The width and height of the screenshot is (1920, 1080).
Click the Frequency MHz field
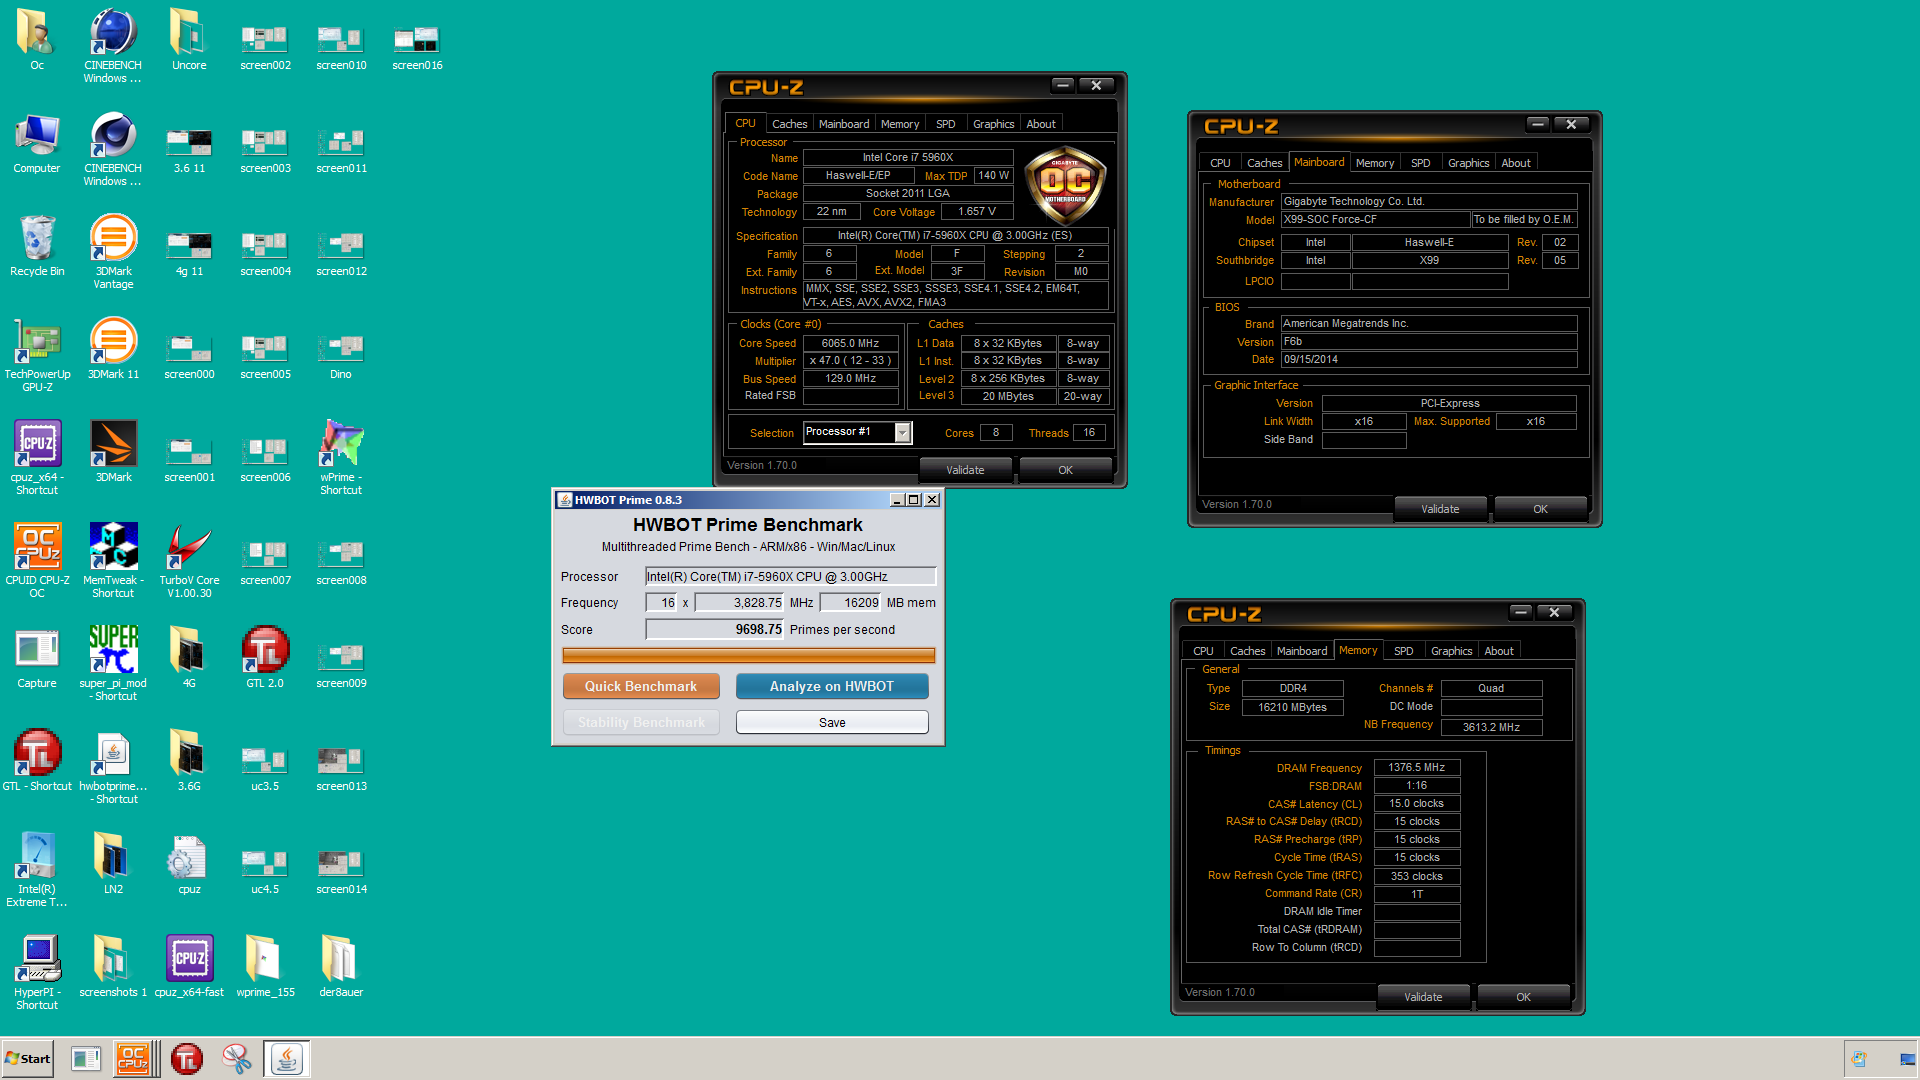[x=739, y=602]
